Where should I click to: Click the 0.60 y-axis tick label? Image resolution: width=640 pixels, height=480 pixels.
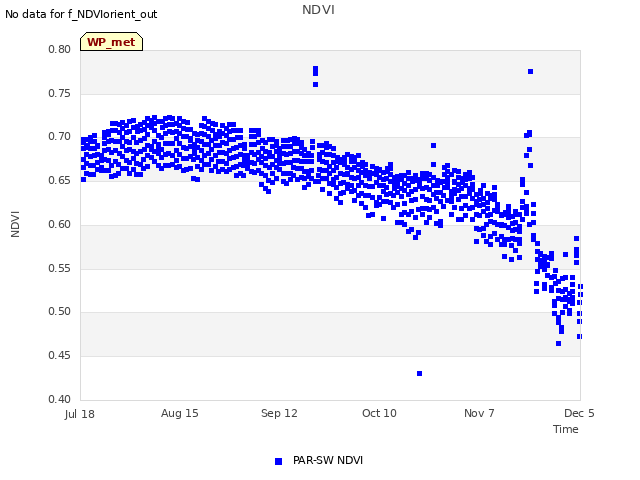tap(60, 224)
